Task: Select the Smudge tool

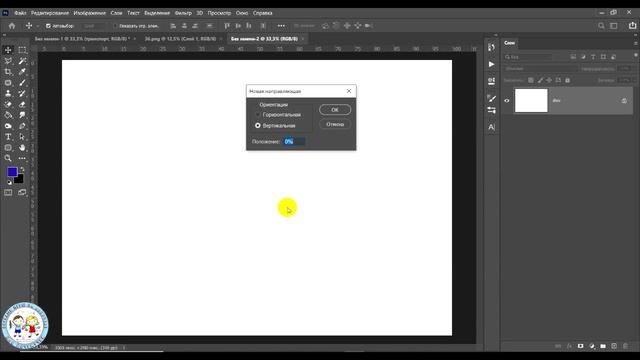Action: pyautogui.click(x=22, y=115)
